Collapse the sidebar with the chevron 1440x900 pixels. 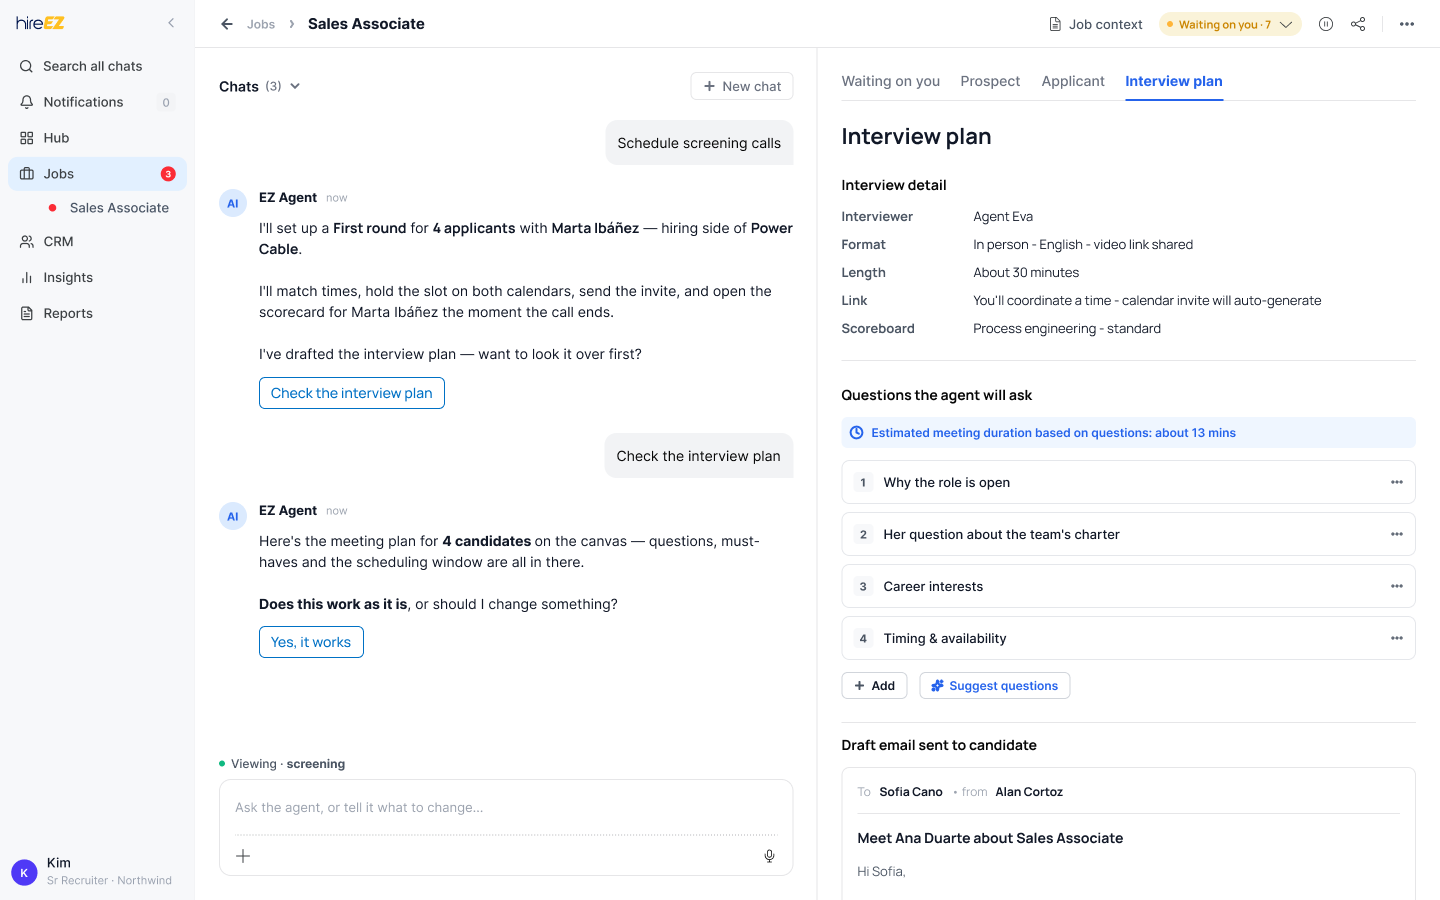click(x=171, y=23)
